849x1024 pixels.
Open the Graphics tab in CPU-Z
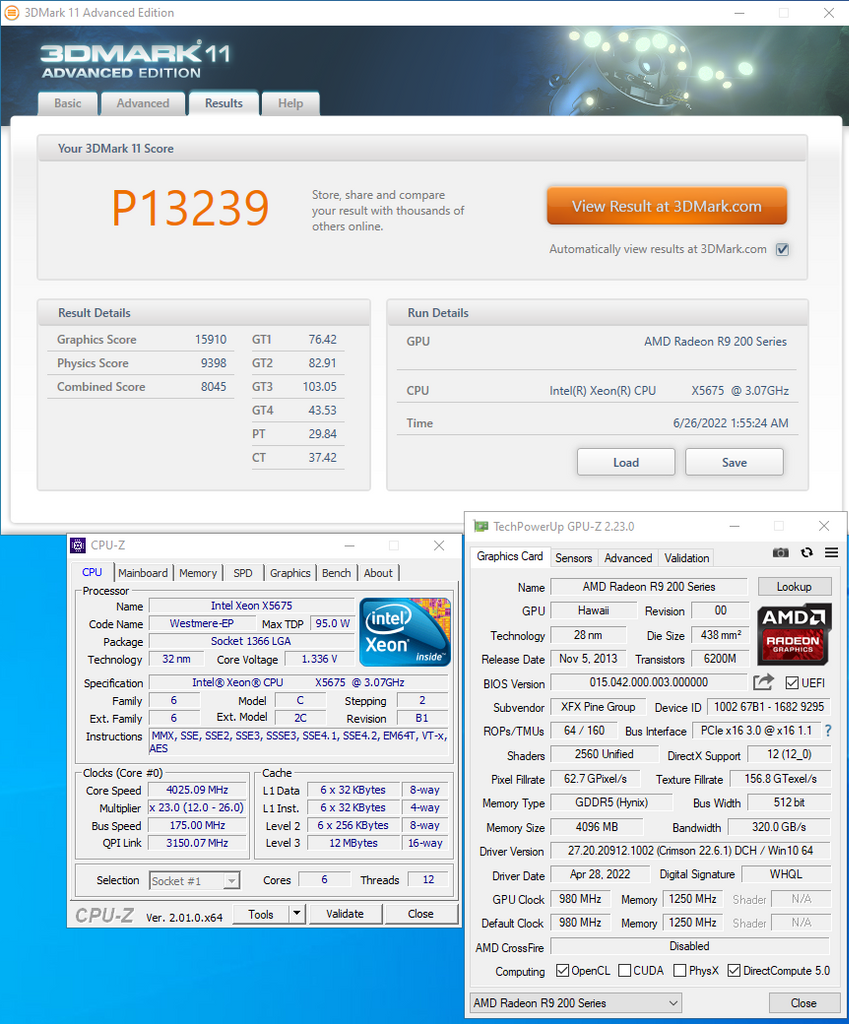pos(290,573)
